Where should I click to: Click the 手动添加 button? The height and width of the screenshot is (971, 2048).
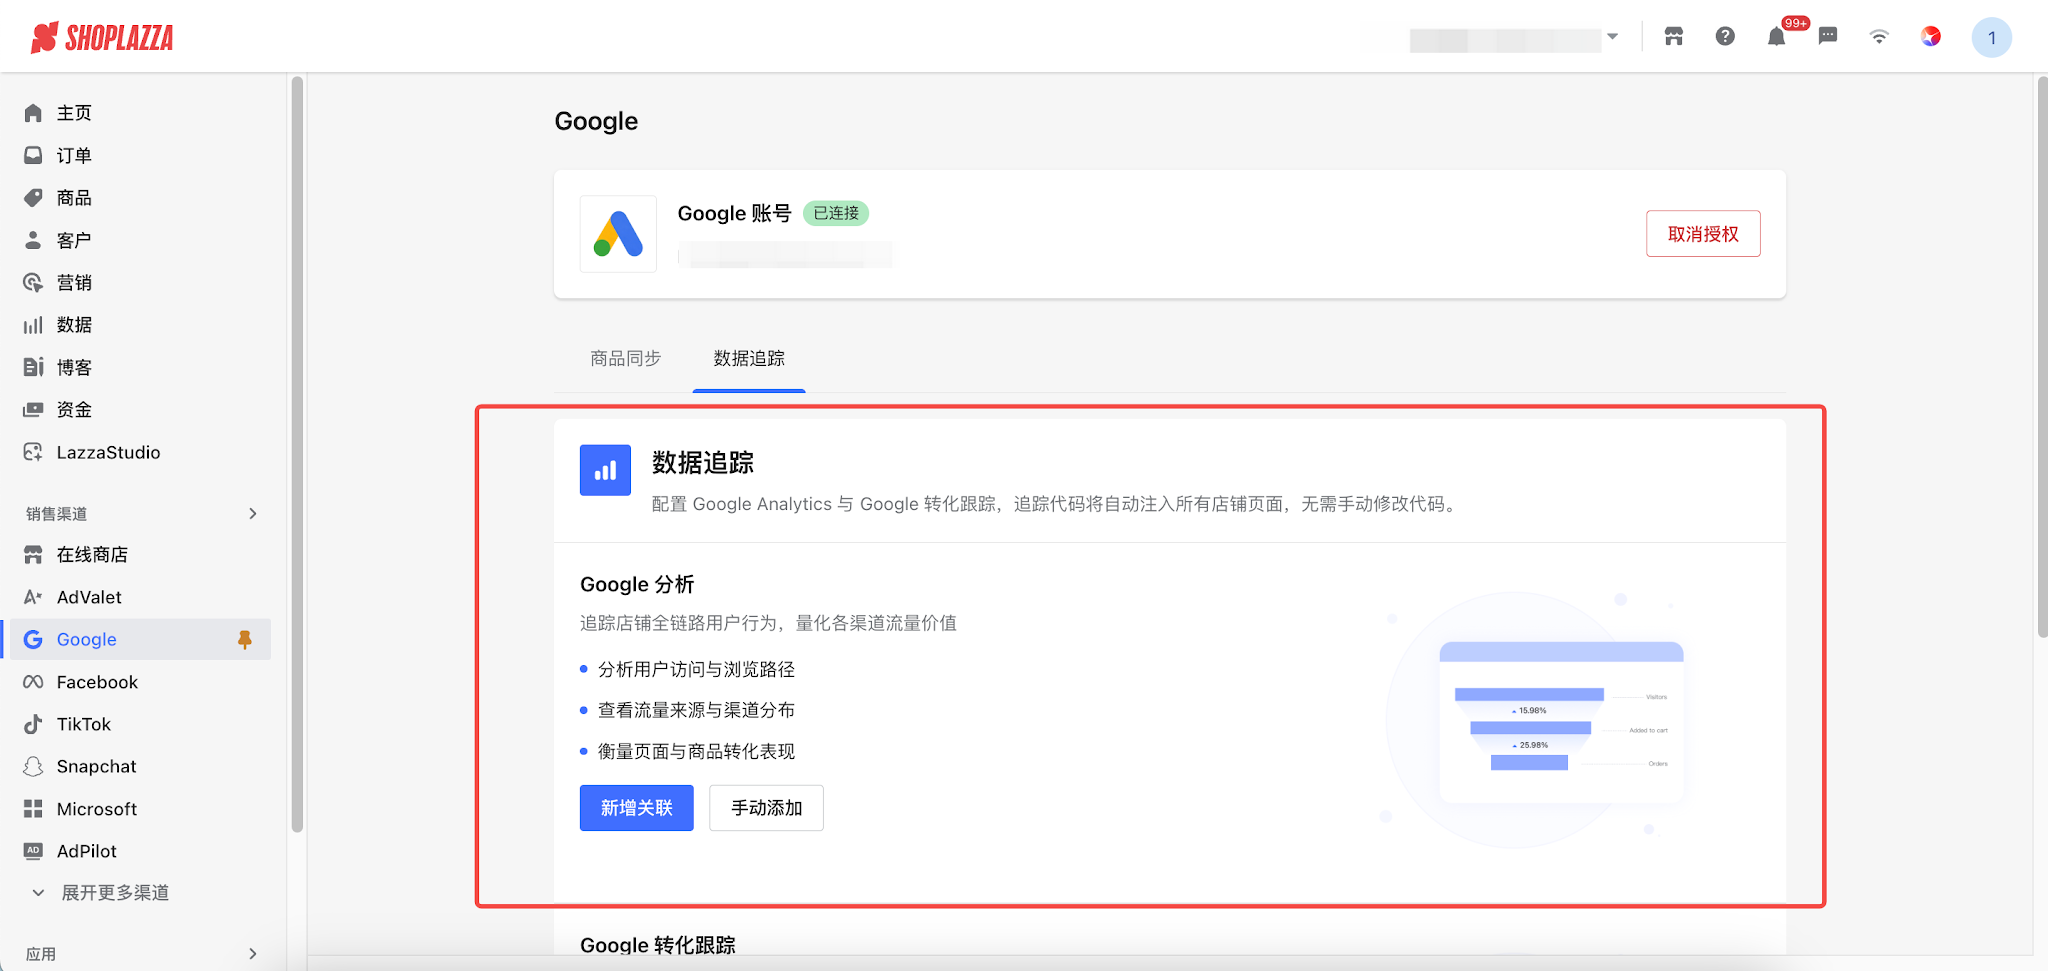766,808
